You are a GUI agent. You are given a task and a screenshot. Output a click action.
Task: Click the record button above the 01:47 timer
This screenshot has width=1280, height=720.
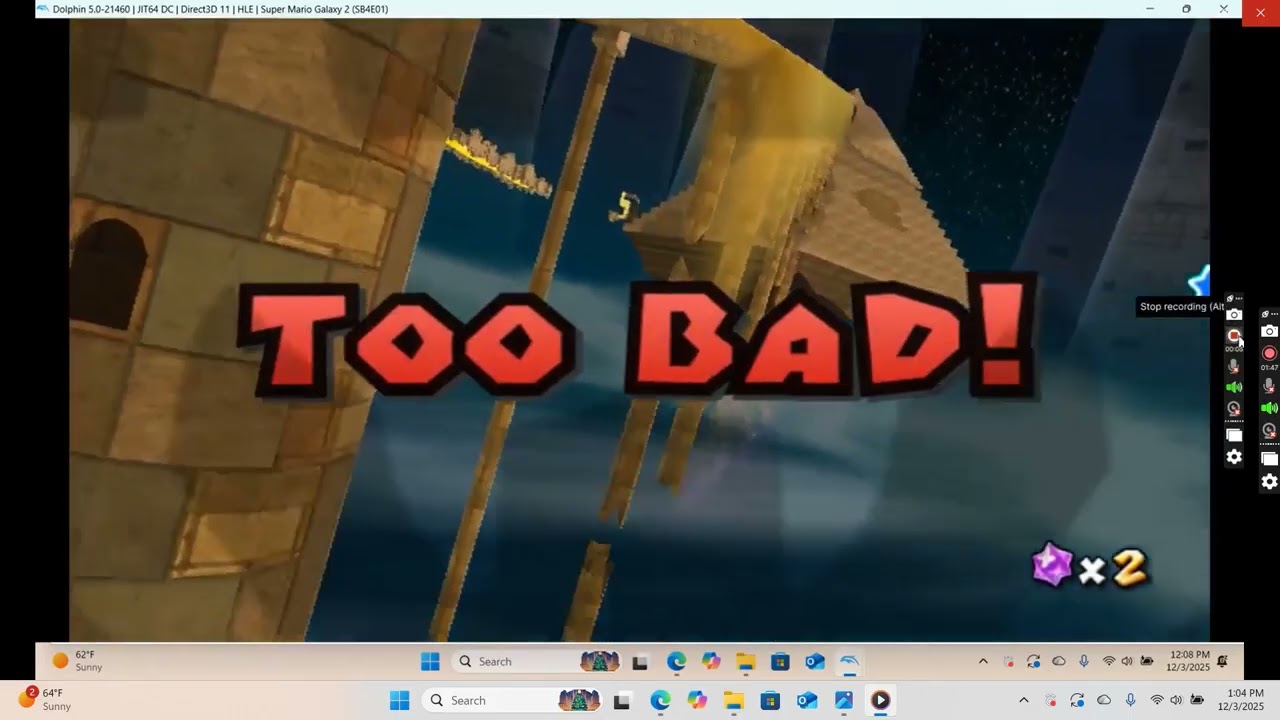(1269, 353)
